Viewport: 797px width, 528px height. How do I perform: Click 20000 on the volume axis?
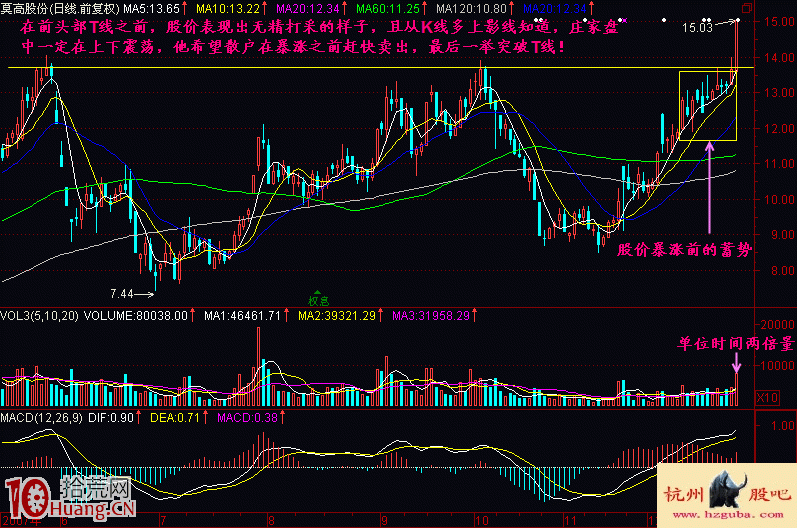[x=777, y=324]
